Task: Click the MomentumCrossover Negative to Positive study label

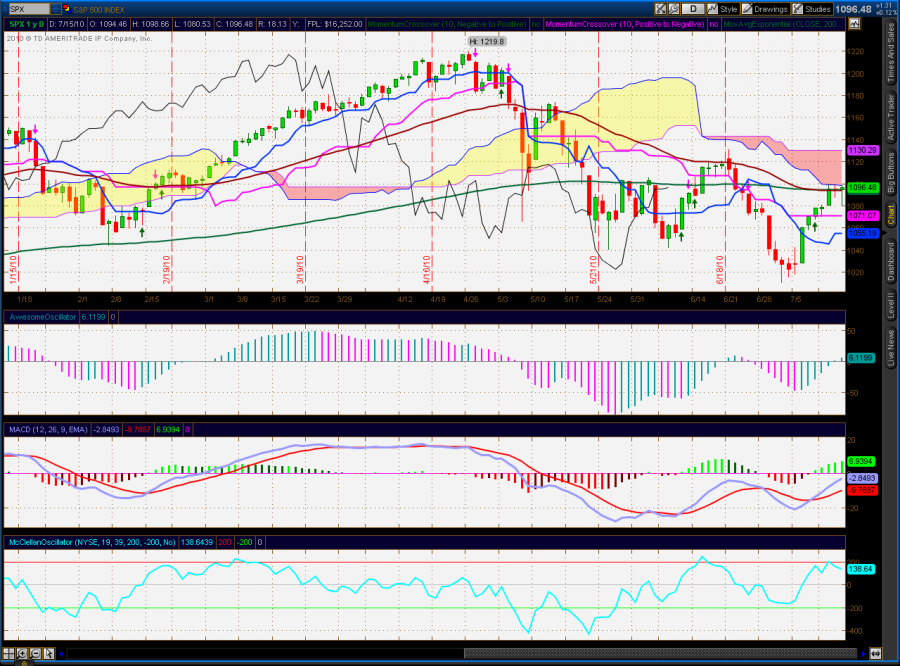Action: click(447, 24)
